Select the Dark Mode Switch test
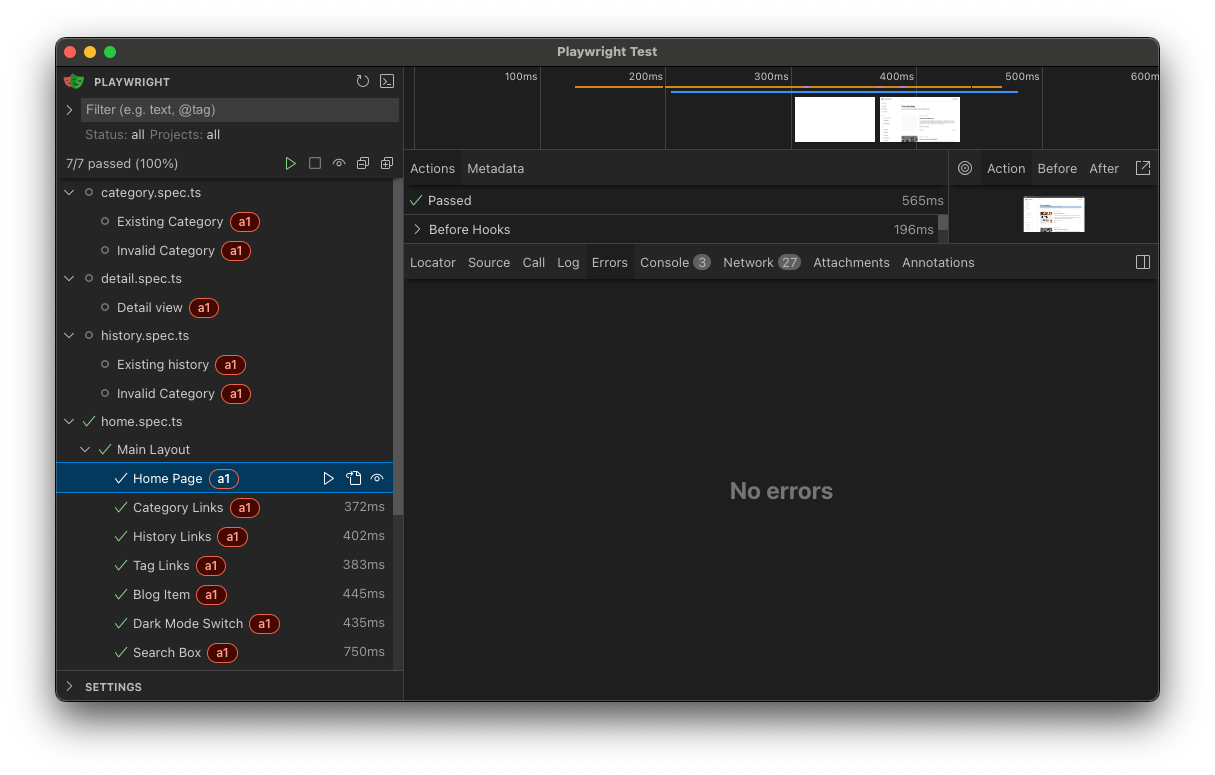The image size is (1215, 775). click(188, 623)
